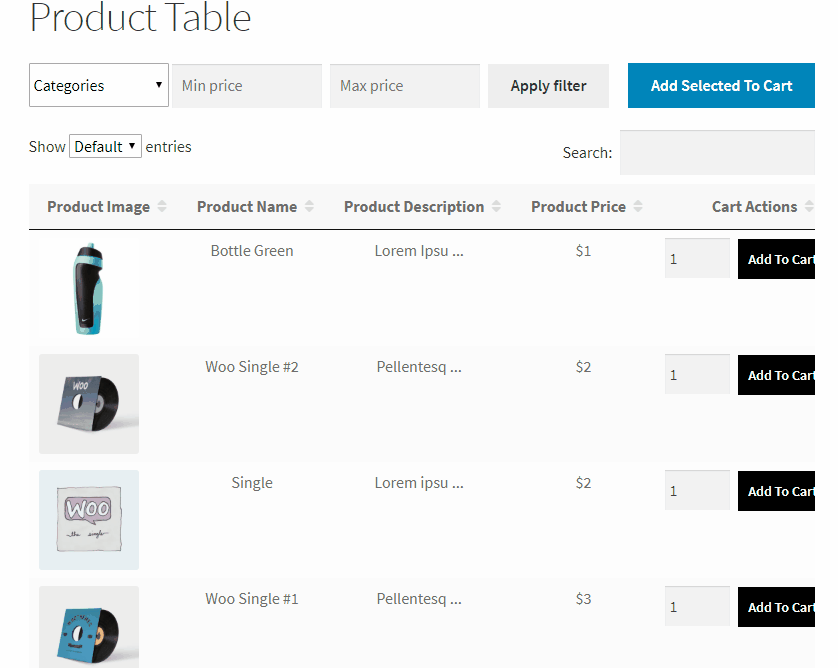Open the Bottle Green product name
The height and width of the screenshot is (668, 838).
tap(251, 250)
